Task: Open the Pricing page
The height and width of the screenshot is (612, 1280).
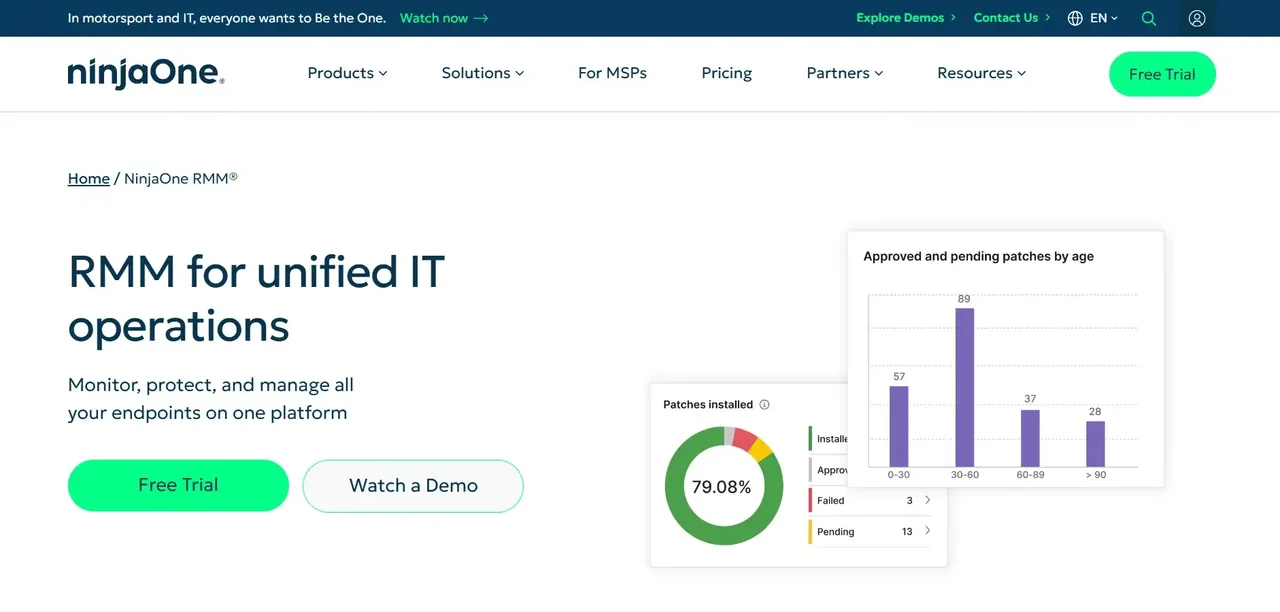Action: click(x=727, y=73)
